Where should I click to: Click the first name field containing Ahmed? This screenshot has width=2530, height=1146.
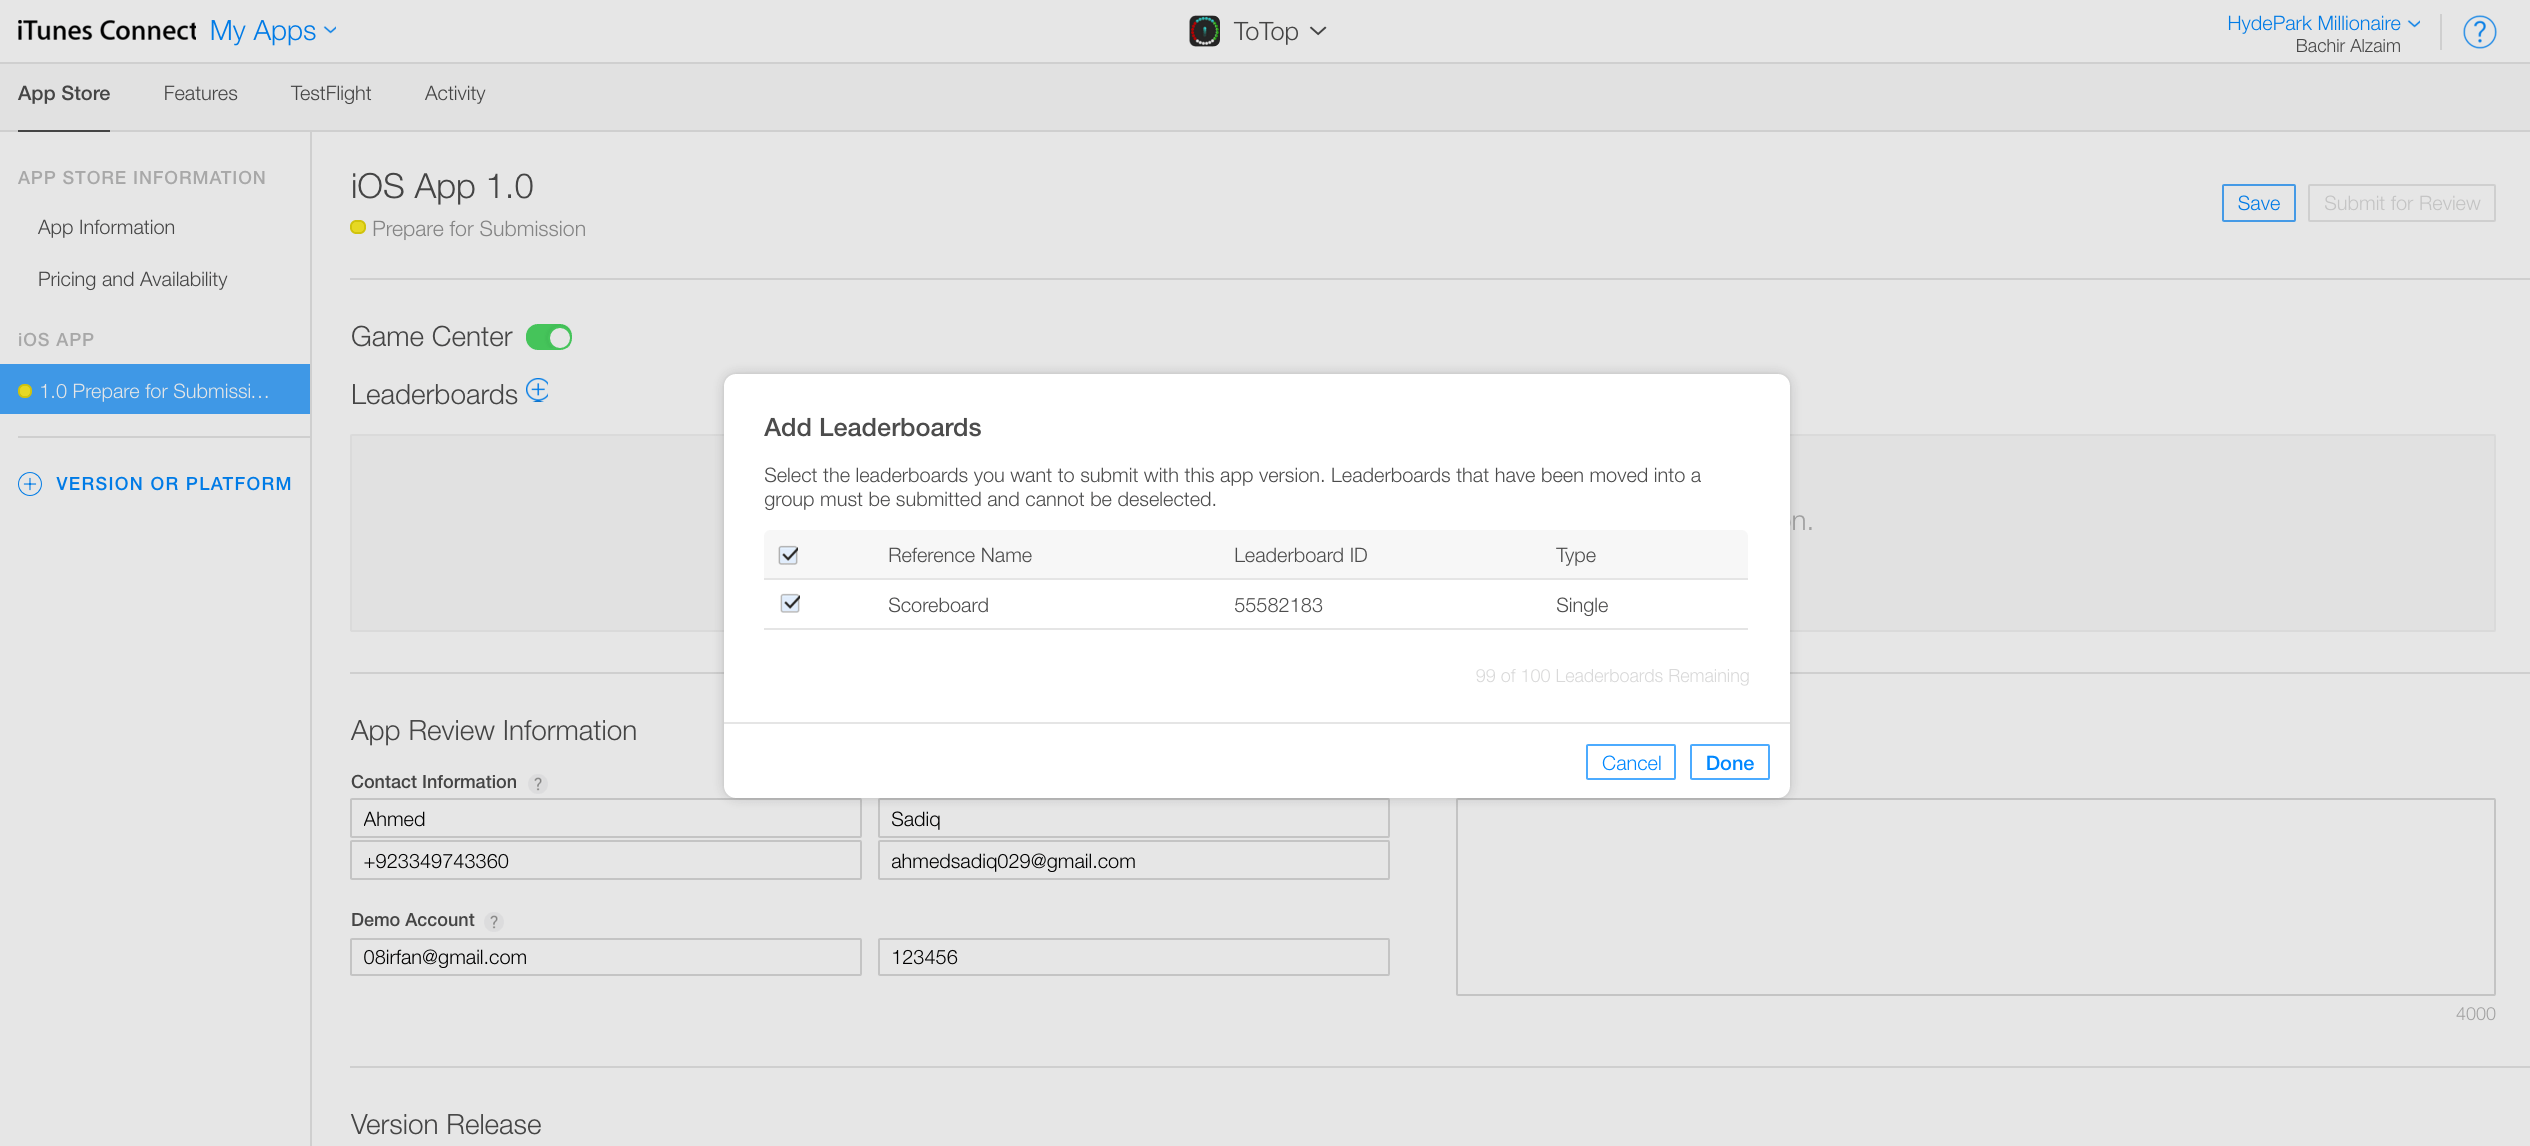coord(605,819)
